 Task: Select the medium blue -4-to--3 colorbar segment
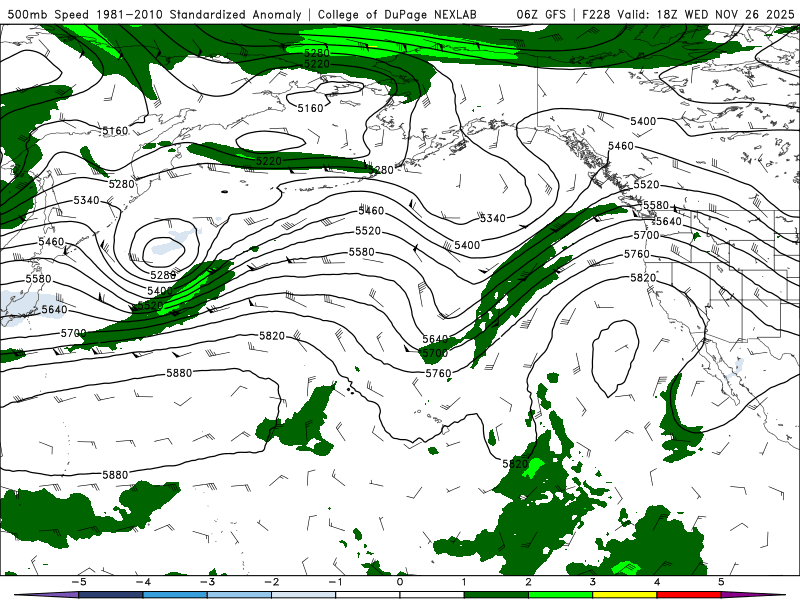175,595
